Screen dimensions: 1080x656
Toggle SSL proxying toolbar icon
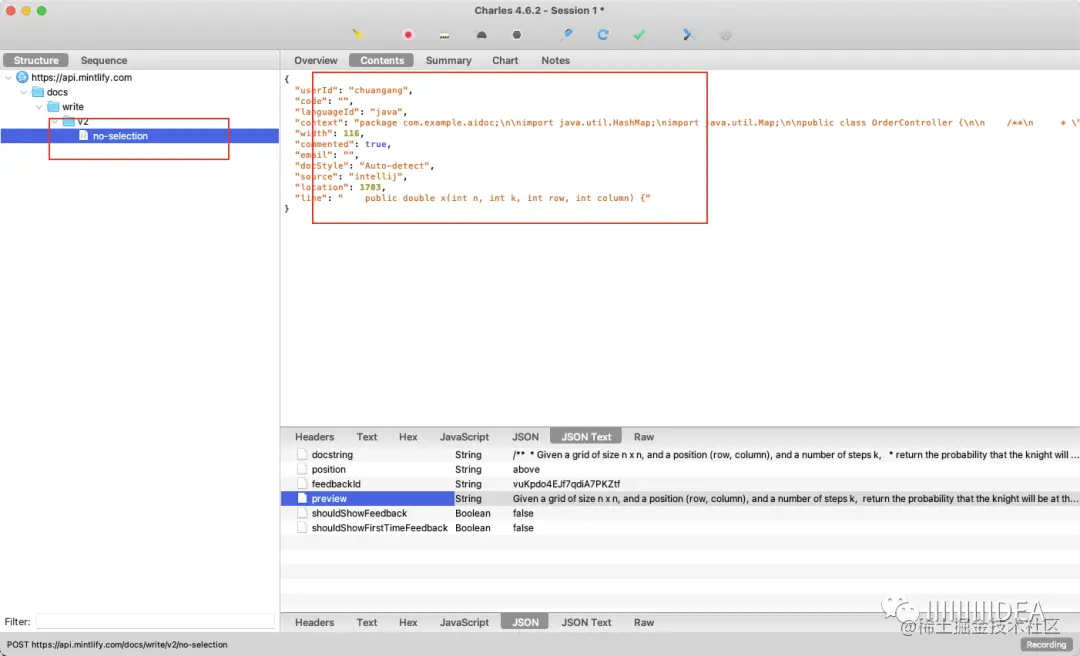pyautogui.click(x=444, y=34)
